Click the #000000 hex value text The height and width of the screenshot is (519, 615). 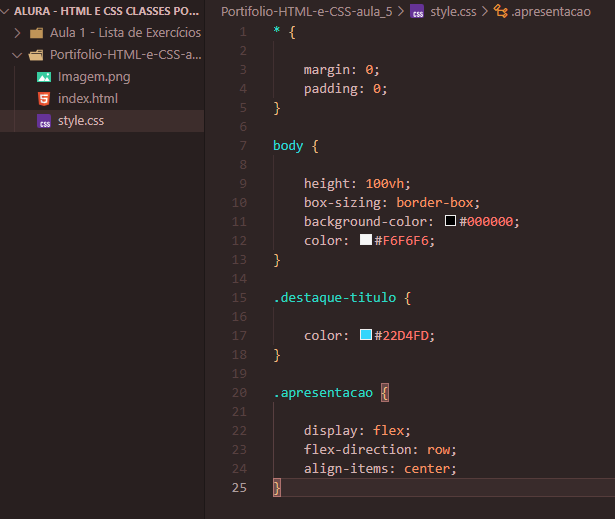(x=486, y=222)
